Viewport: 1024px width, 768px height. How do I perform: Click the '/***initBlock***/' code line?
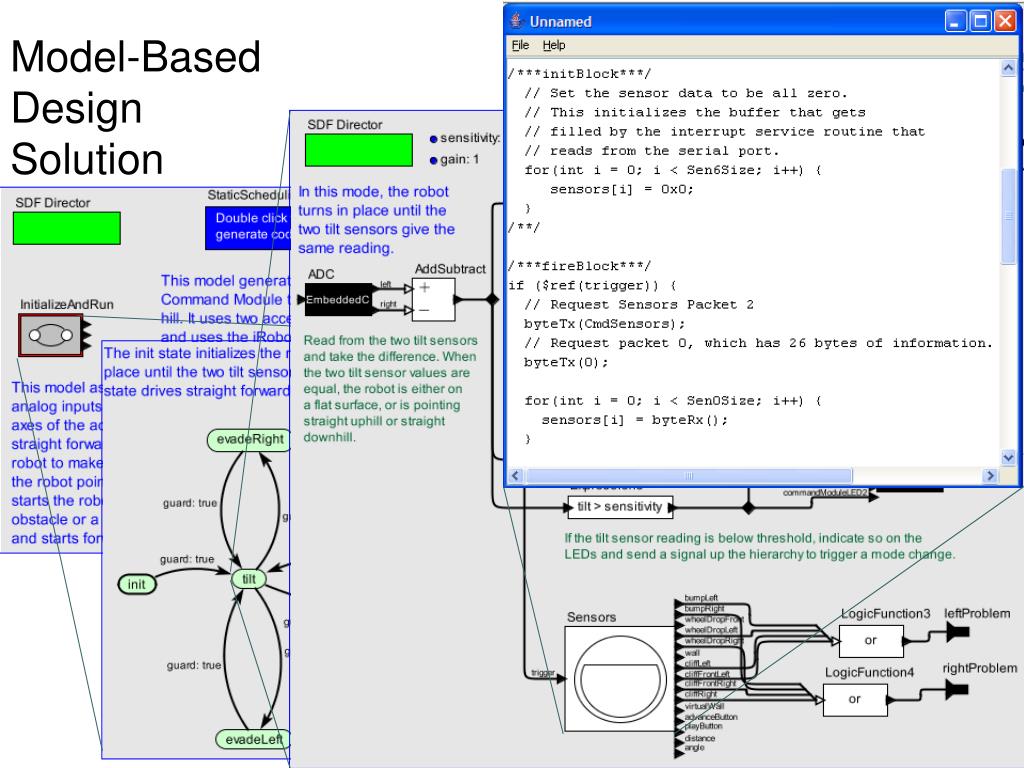pyautogui.click(x=579, y=73)
